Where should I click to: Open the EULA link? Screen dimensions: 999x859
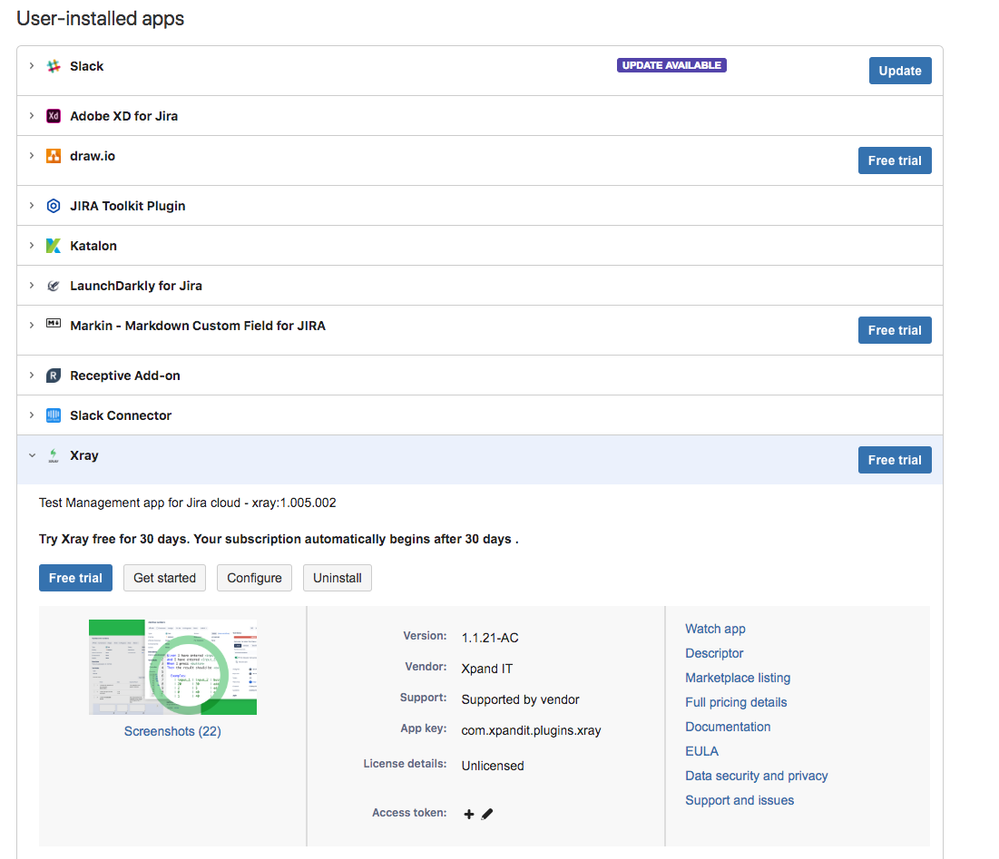pos(701,751)
